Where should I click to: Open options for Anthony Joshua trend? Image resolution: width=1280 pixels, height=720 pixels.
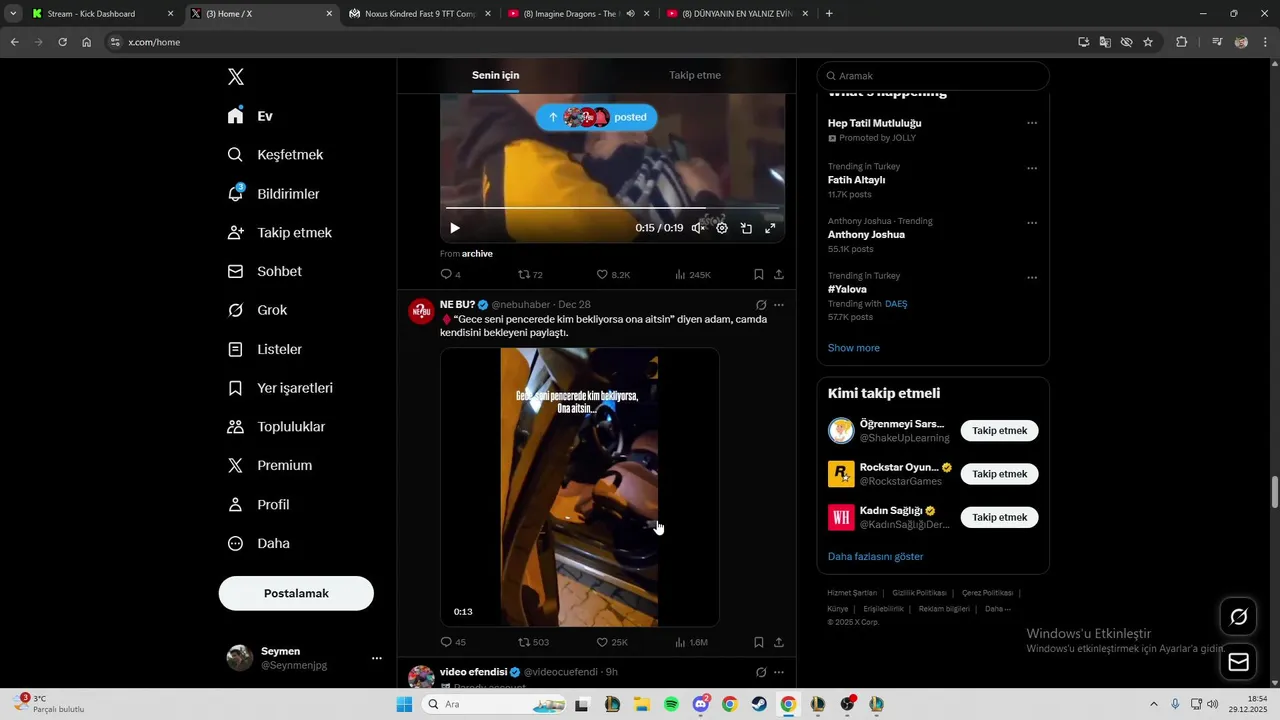point(1032,223)
